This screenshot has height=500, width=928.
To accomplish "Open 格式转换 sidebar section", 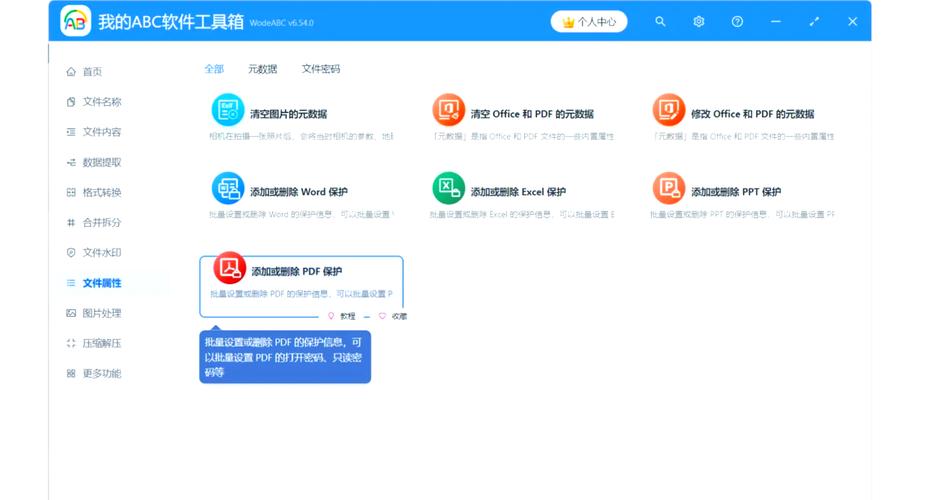I will [x=102, y=192].
